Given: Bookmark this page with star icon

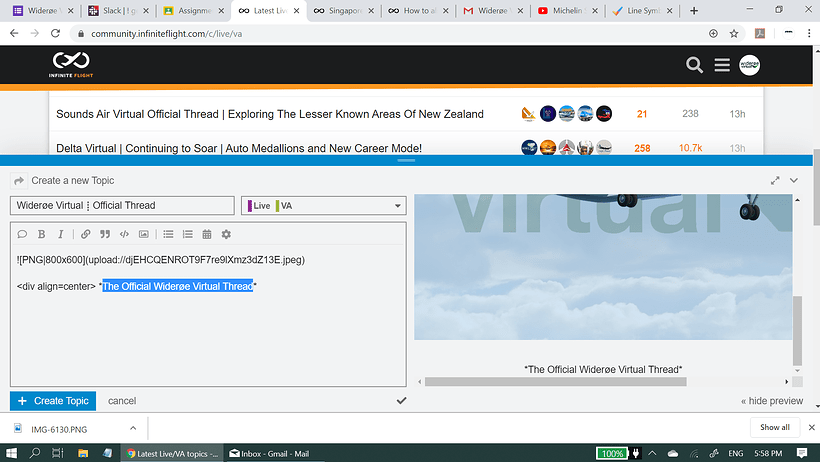Looking at the screenshot, I should 734,33.
